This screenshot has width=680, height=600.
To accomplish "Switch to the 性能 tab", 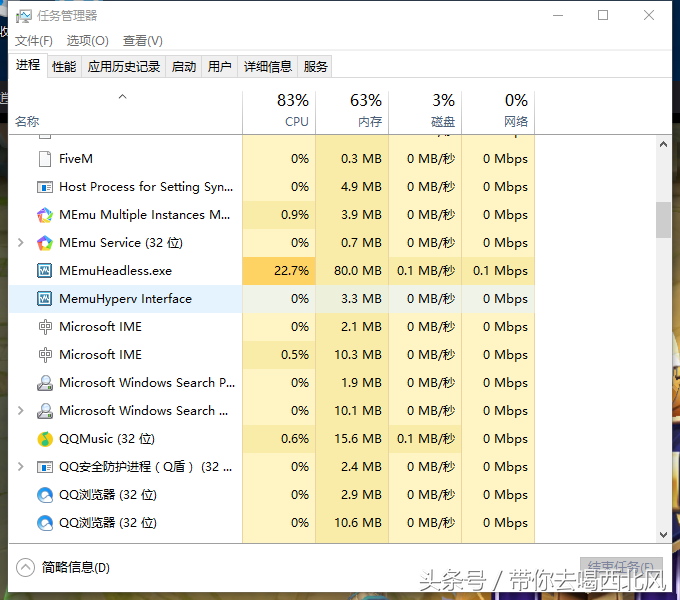I will (64, 67).
